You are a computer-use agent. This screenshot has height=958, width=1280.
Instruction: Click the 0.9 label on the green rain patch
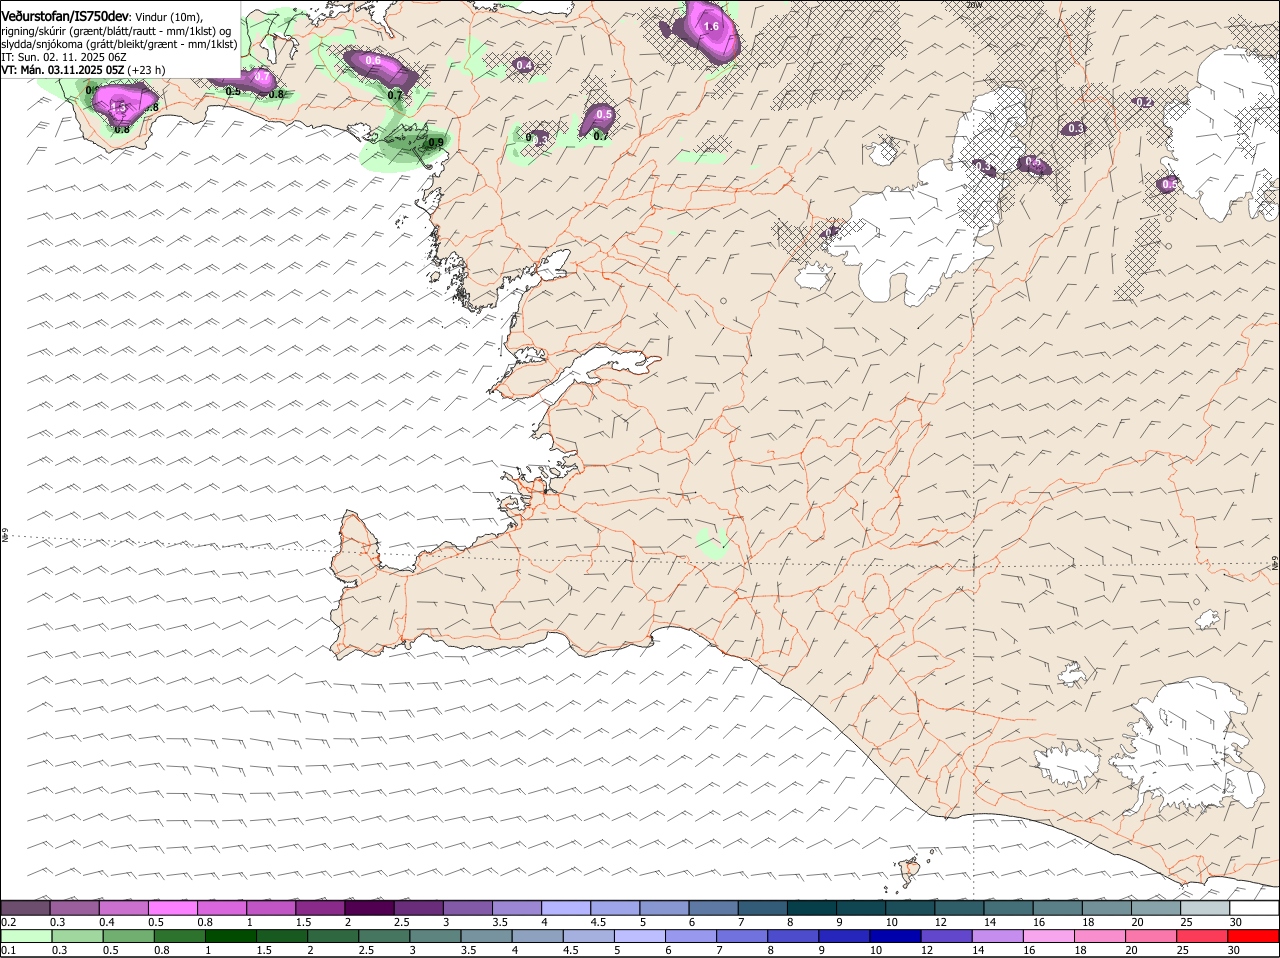tap(436, 143)
